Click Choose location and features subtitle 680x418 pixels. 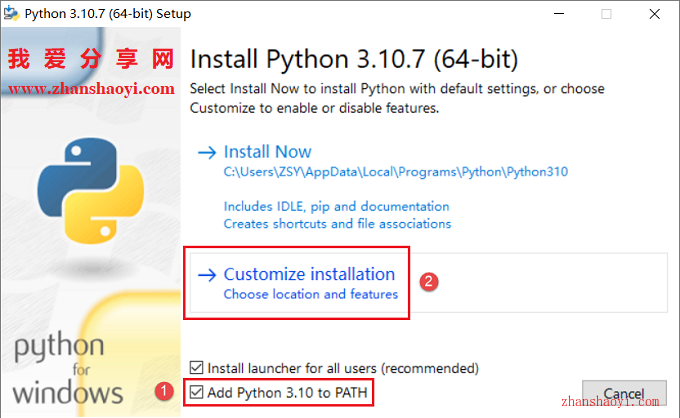click(x=311, y=294)
